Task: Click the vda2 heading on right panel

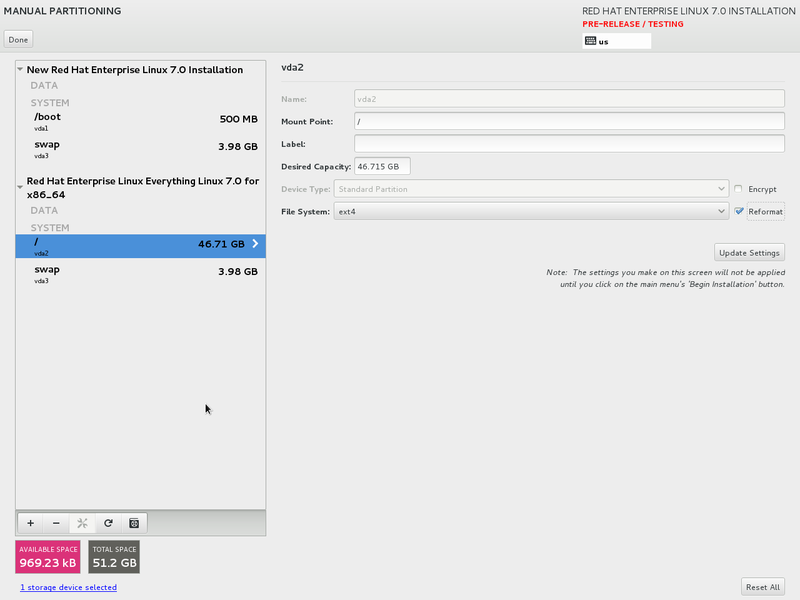Action: pos(292,67)
